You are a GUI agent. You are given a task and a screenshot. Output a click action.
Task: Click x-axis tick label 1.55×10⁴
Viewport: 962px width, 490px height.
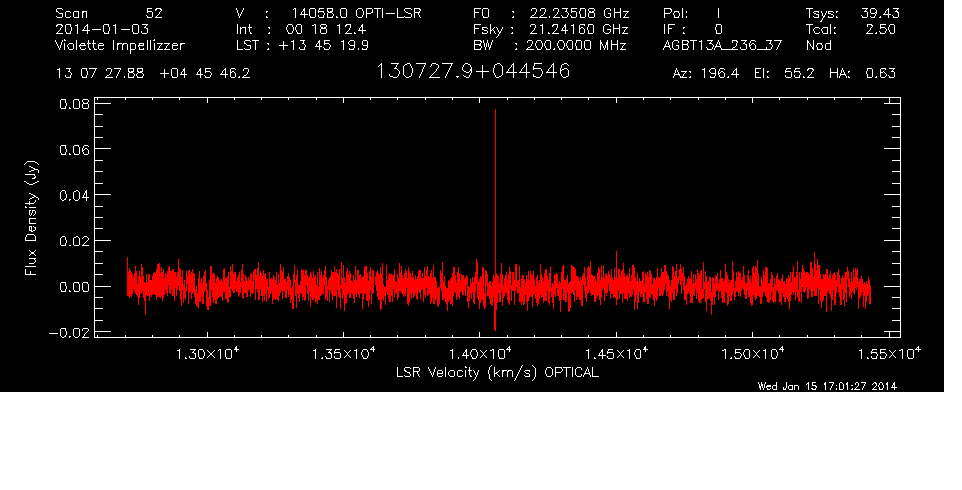(x=888, y=353)
